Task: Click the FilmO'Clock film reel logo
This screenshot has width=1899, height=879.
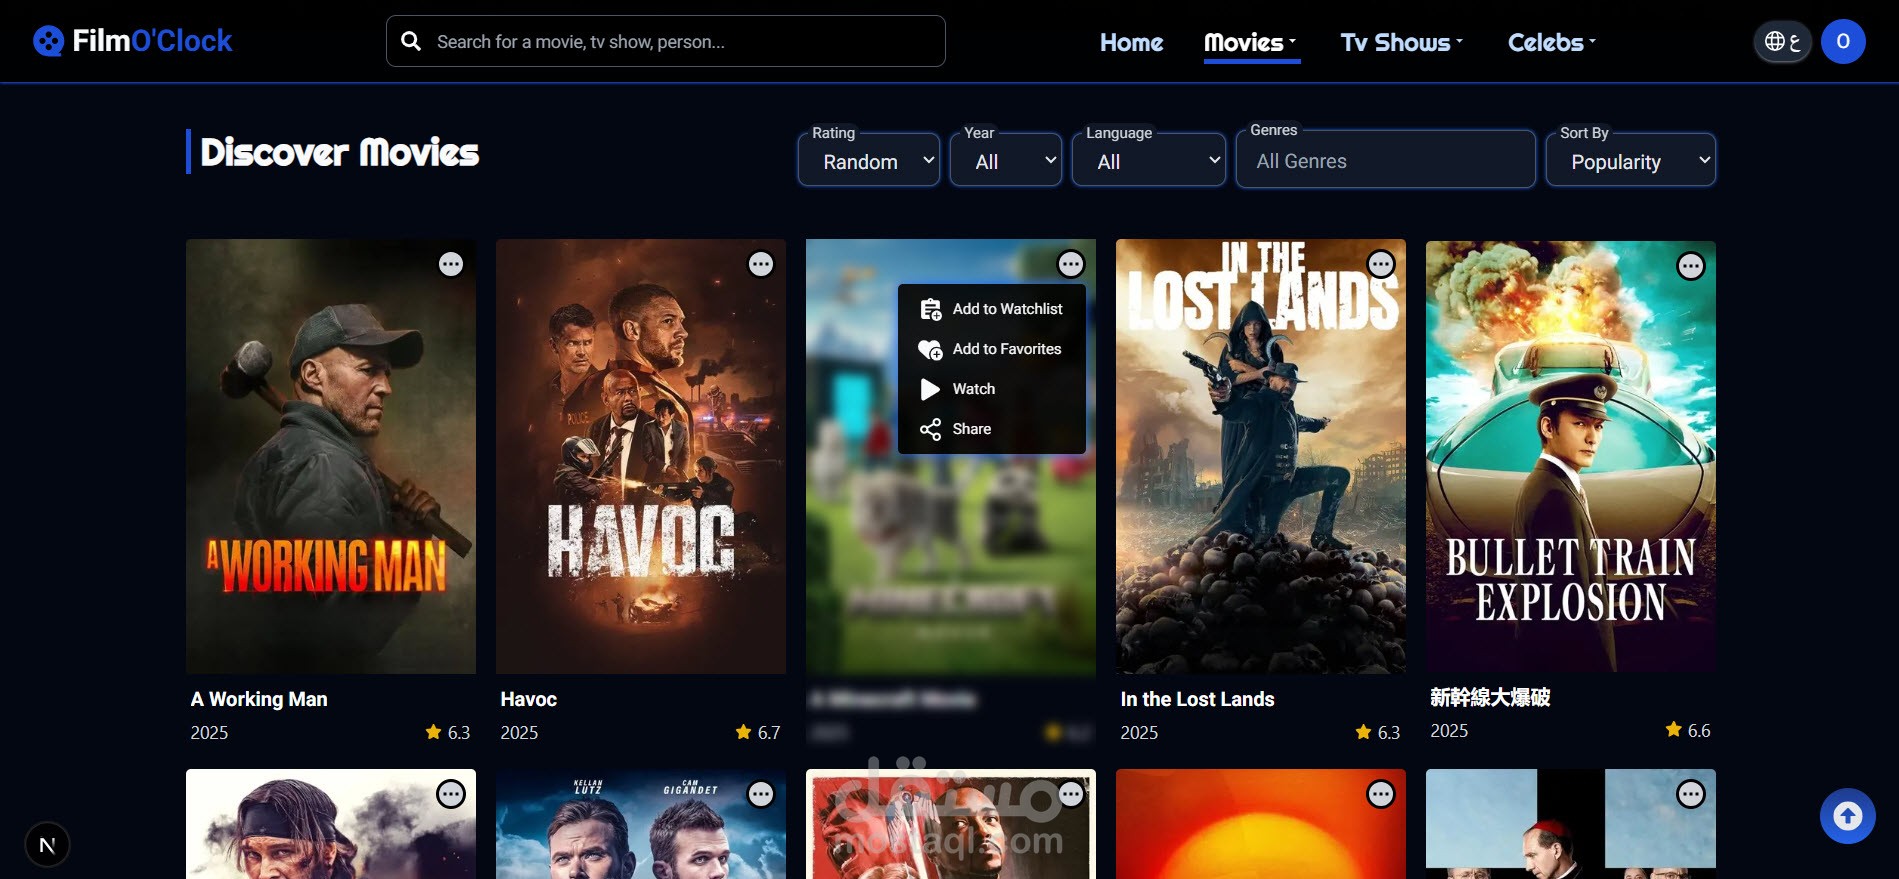Action: click(48, 41)
